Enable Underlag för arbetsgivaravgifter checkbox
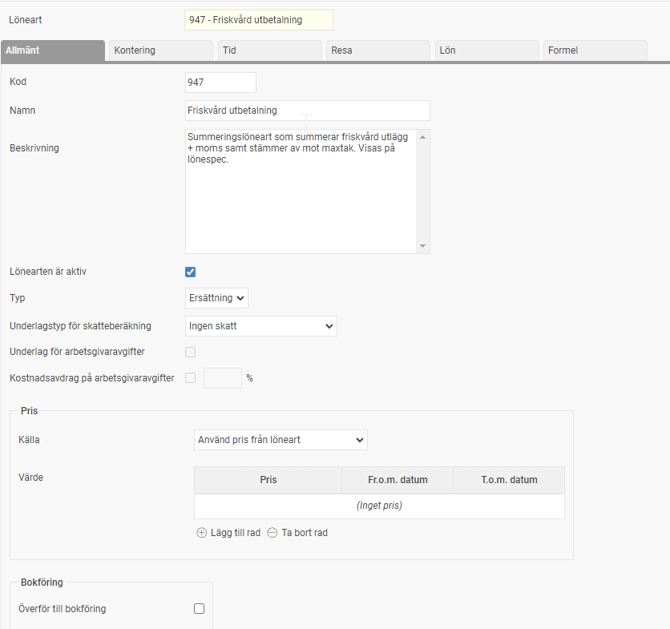 point(191,352)
